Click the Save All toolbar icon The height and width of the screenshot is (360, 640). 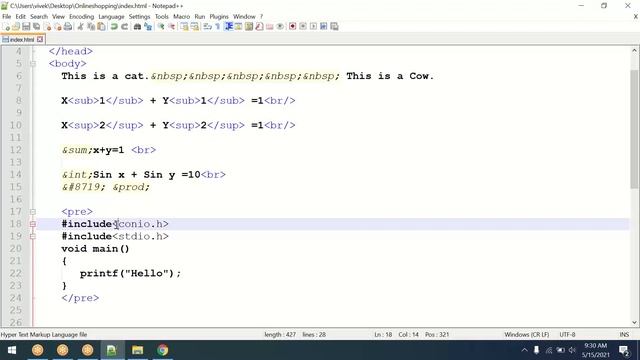[36, 27]
